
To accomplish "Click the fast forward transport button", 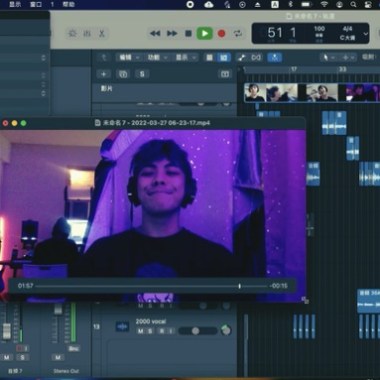I will click(x=172, y=33).
